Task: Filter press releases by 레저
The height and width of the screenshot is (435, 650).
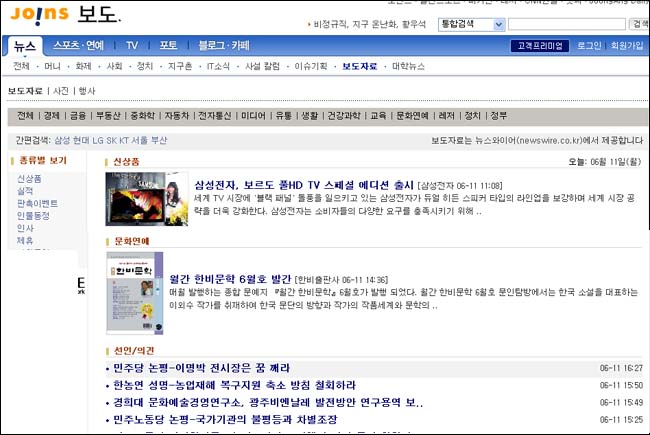Action: tap(446, 116)
